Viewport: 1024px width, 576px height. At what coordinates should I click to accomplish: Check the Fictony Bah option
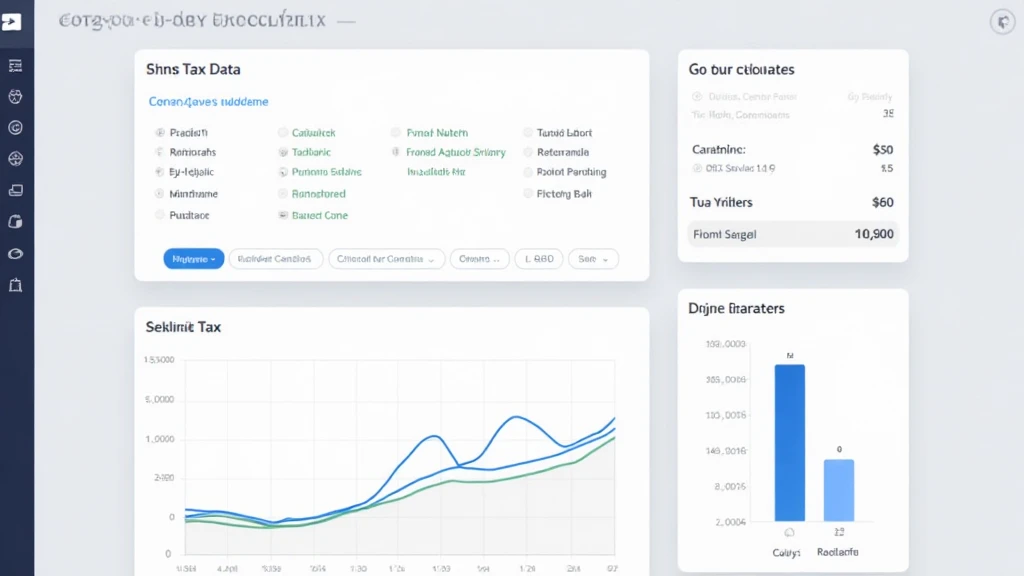528,194
